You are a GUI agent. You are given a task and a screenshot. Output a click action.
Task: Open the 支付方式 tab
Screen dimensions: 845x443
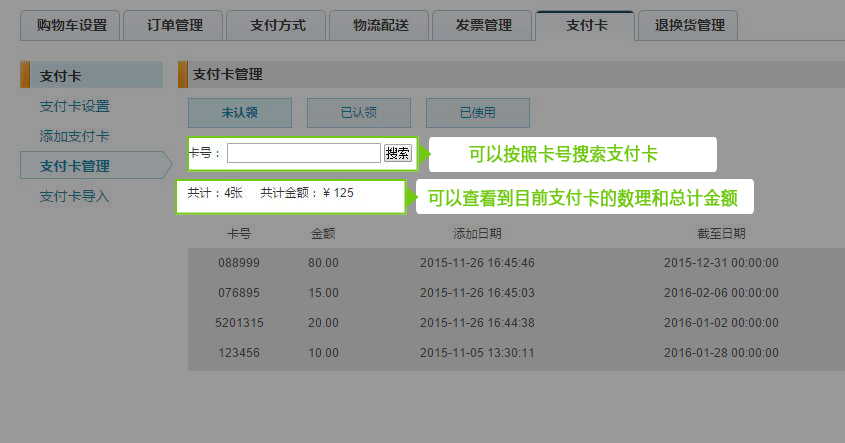[x=276, y=25]
